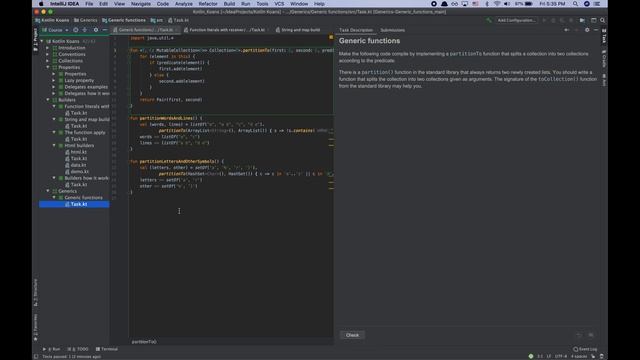Select data.kt in the project tree
This screenshot has height=360, width=640.
pyautogui.click(x=76, y=165)
